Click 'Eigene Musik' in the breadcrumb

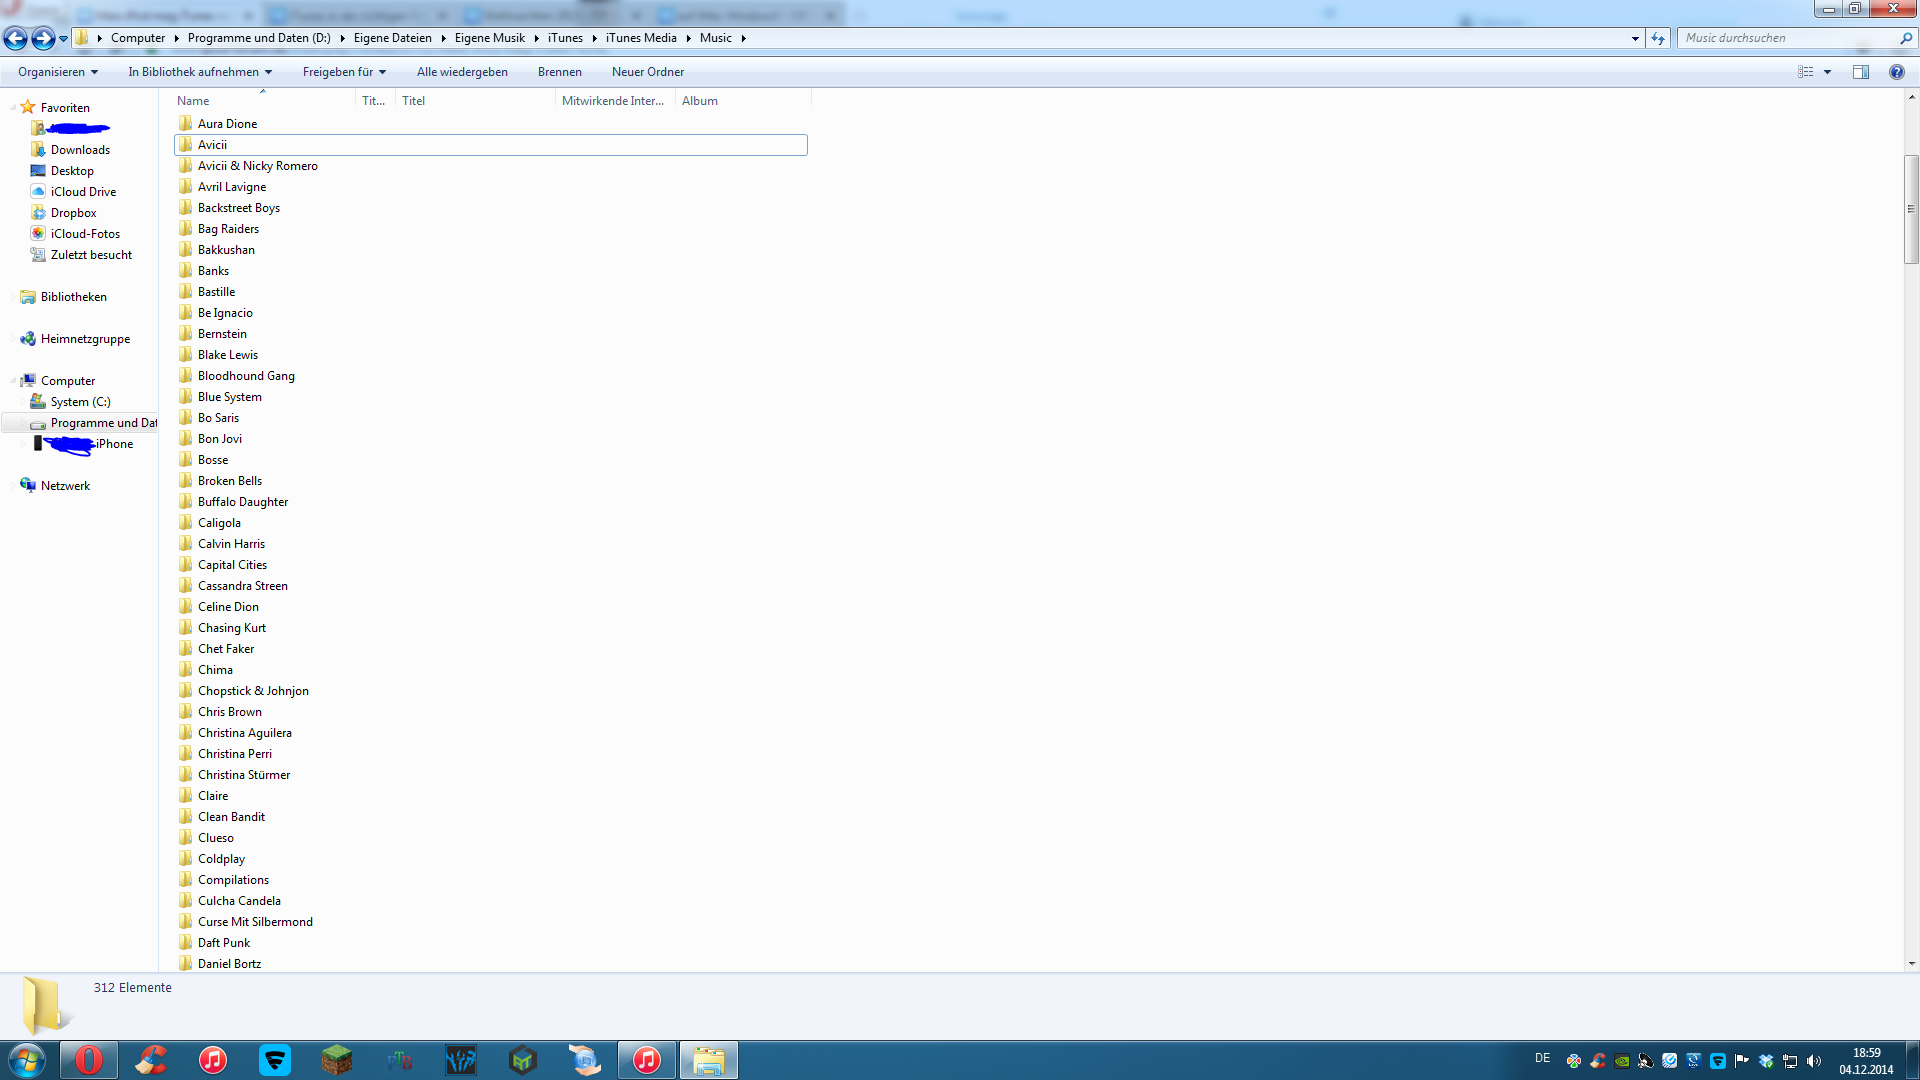tap(489, 38)
